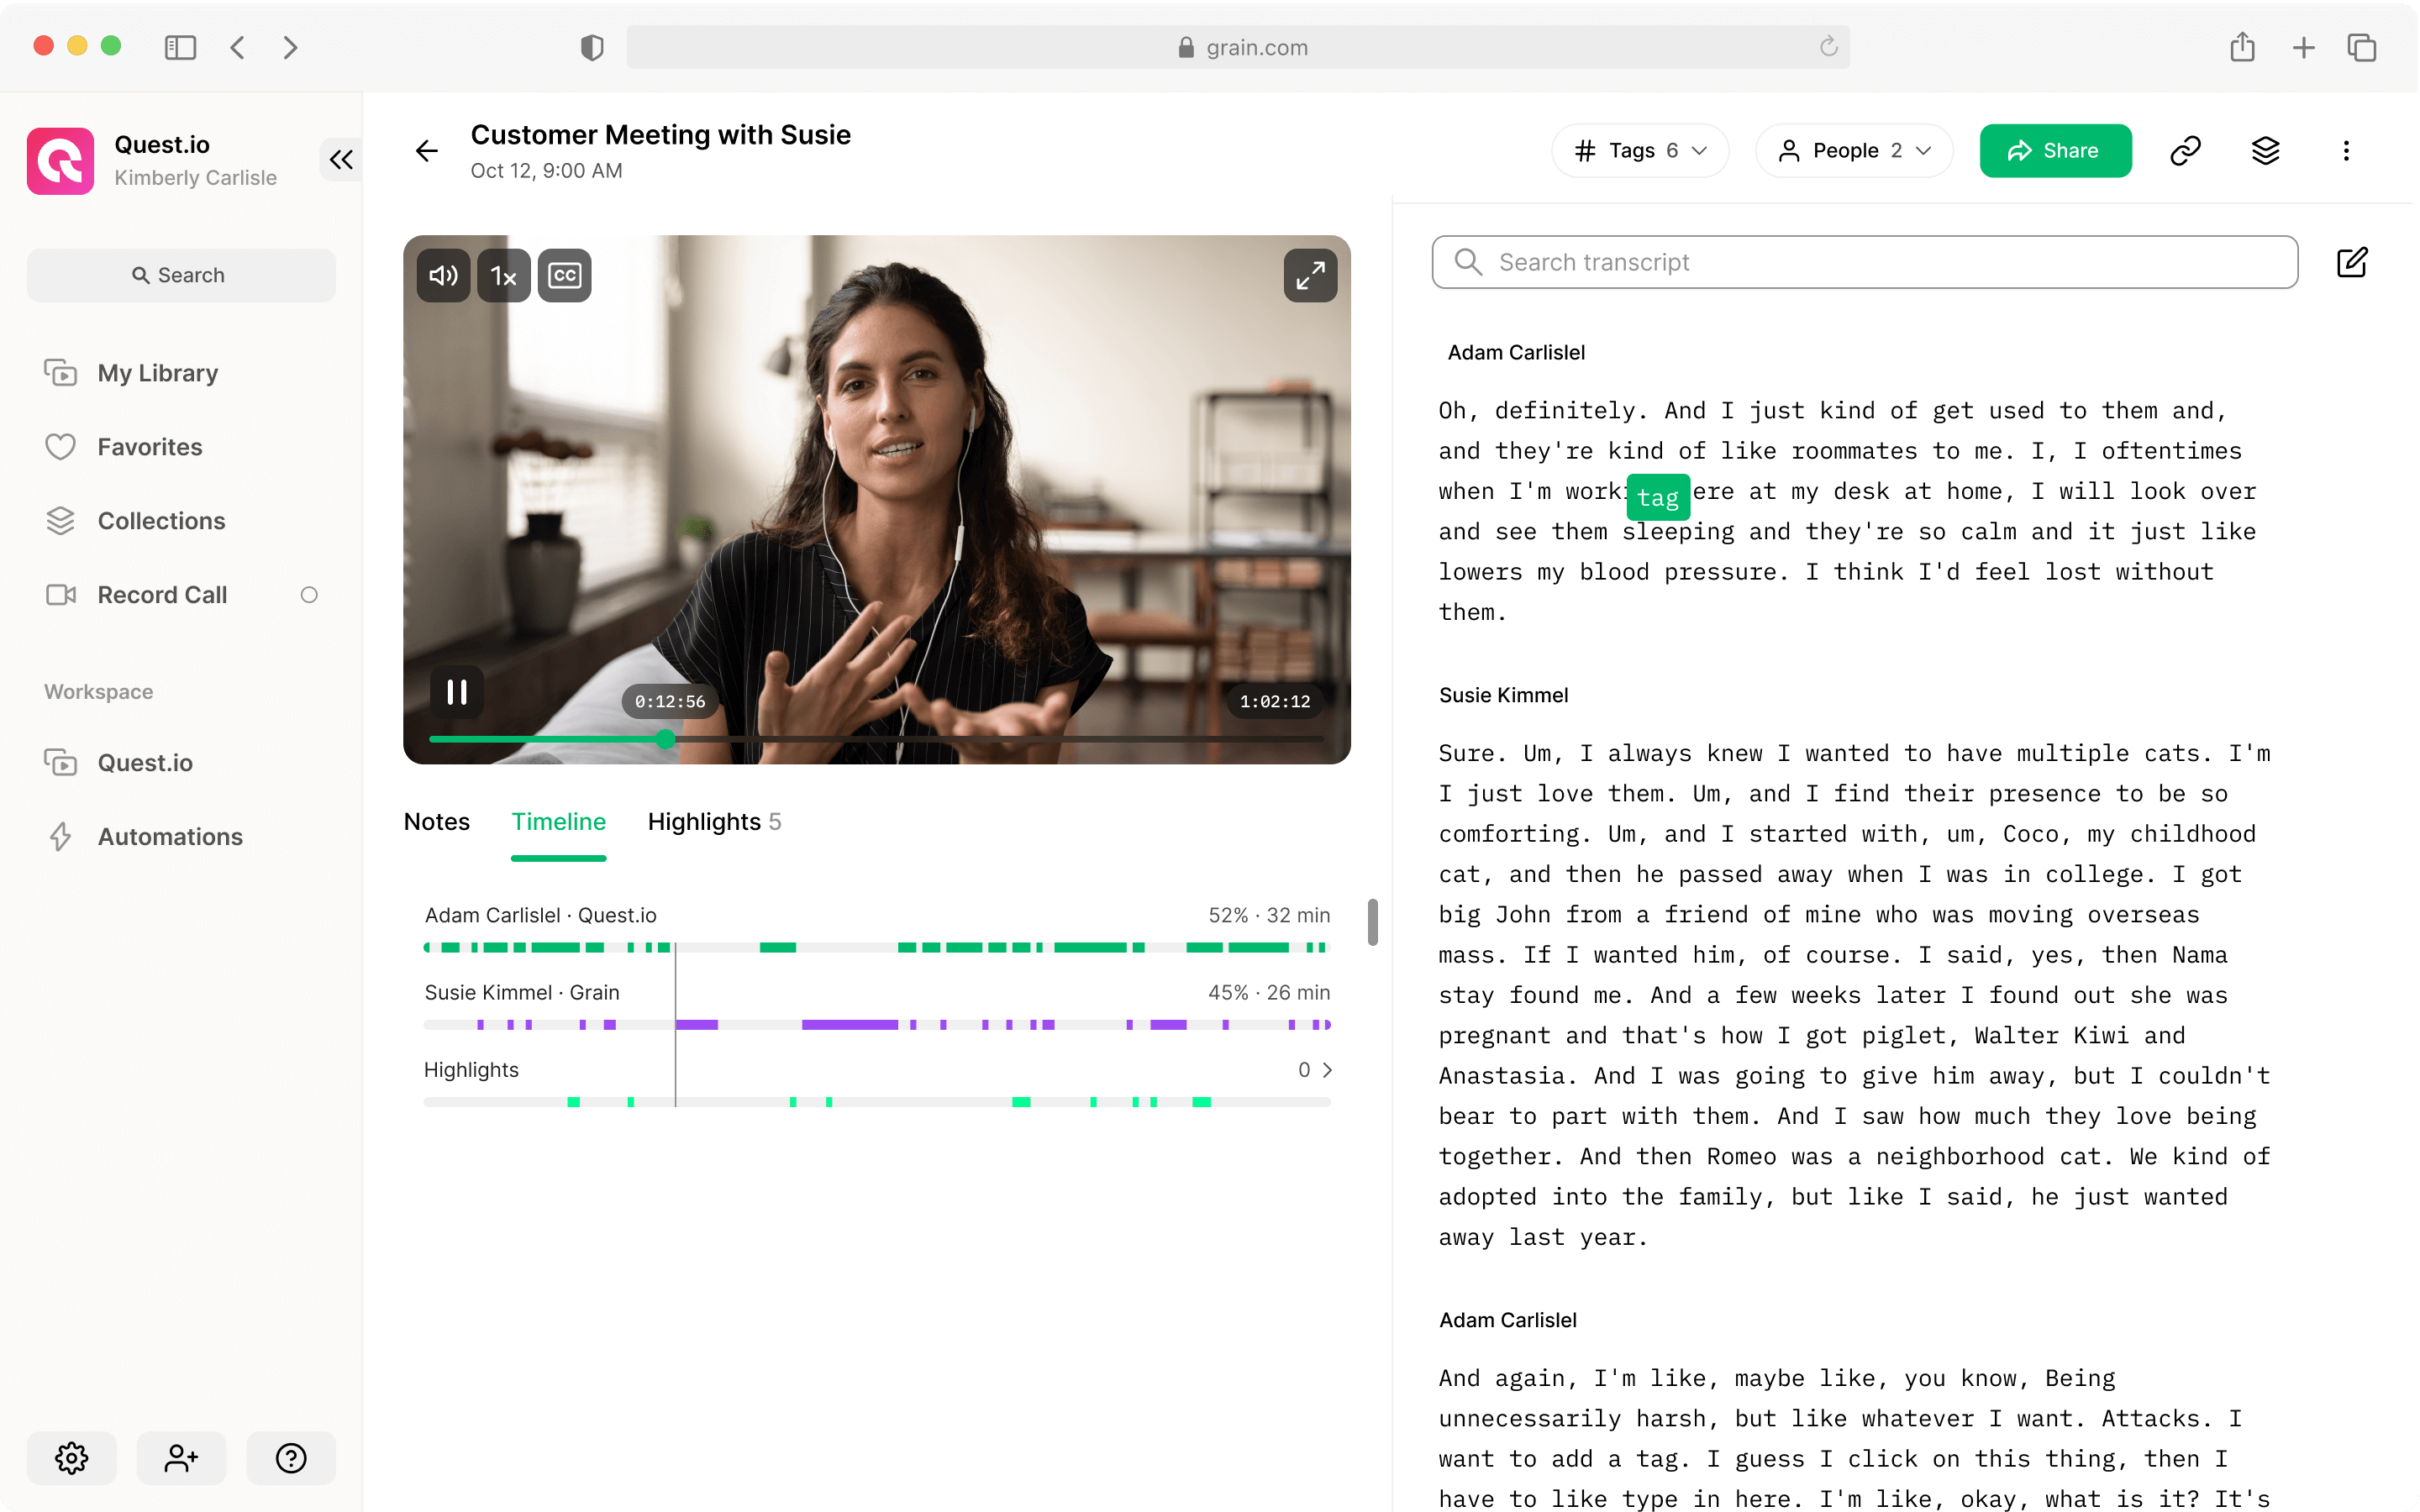Select the edit transcript pencil icon
This screenshot has height=1512, width=2420.
(2353, 262)
